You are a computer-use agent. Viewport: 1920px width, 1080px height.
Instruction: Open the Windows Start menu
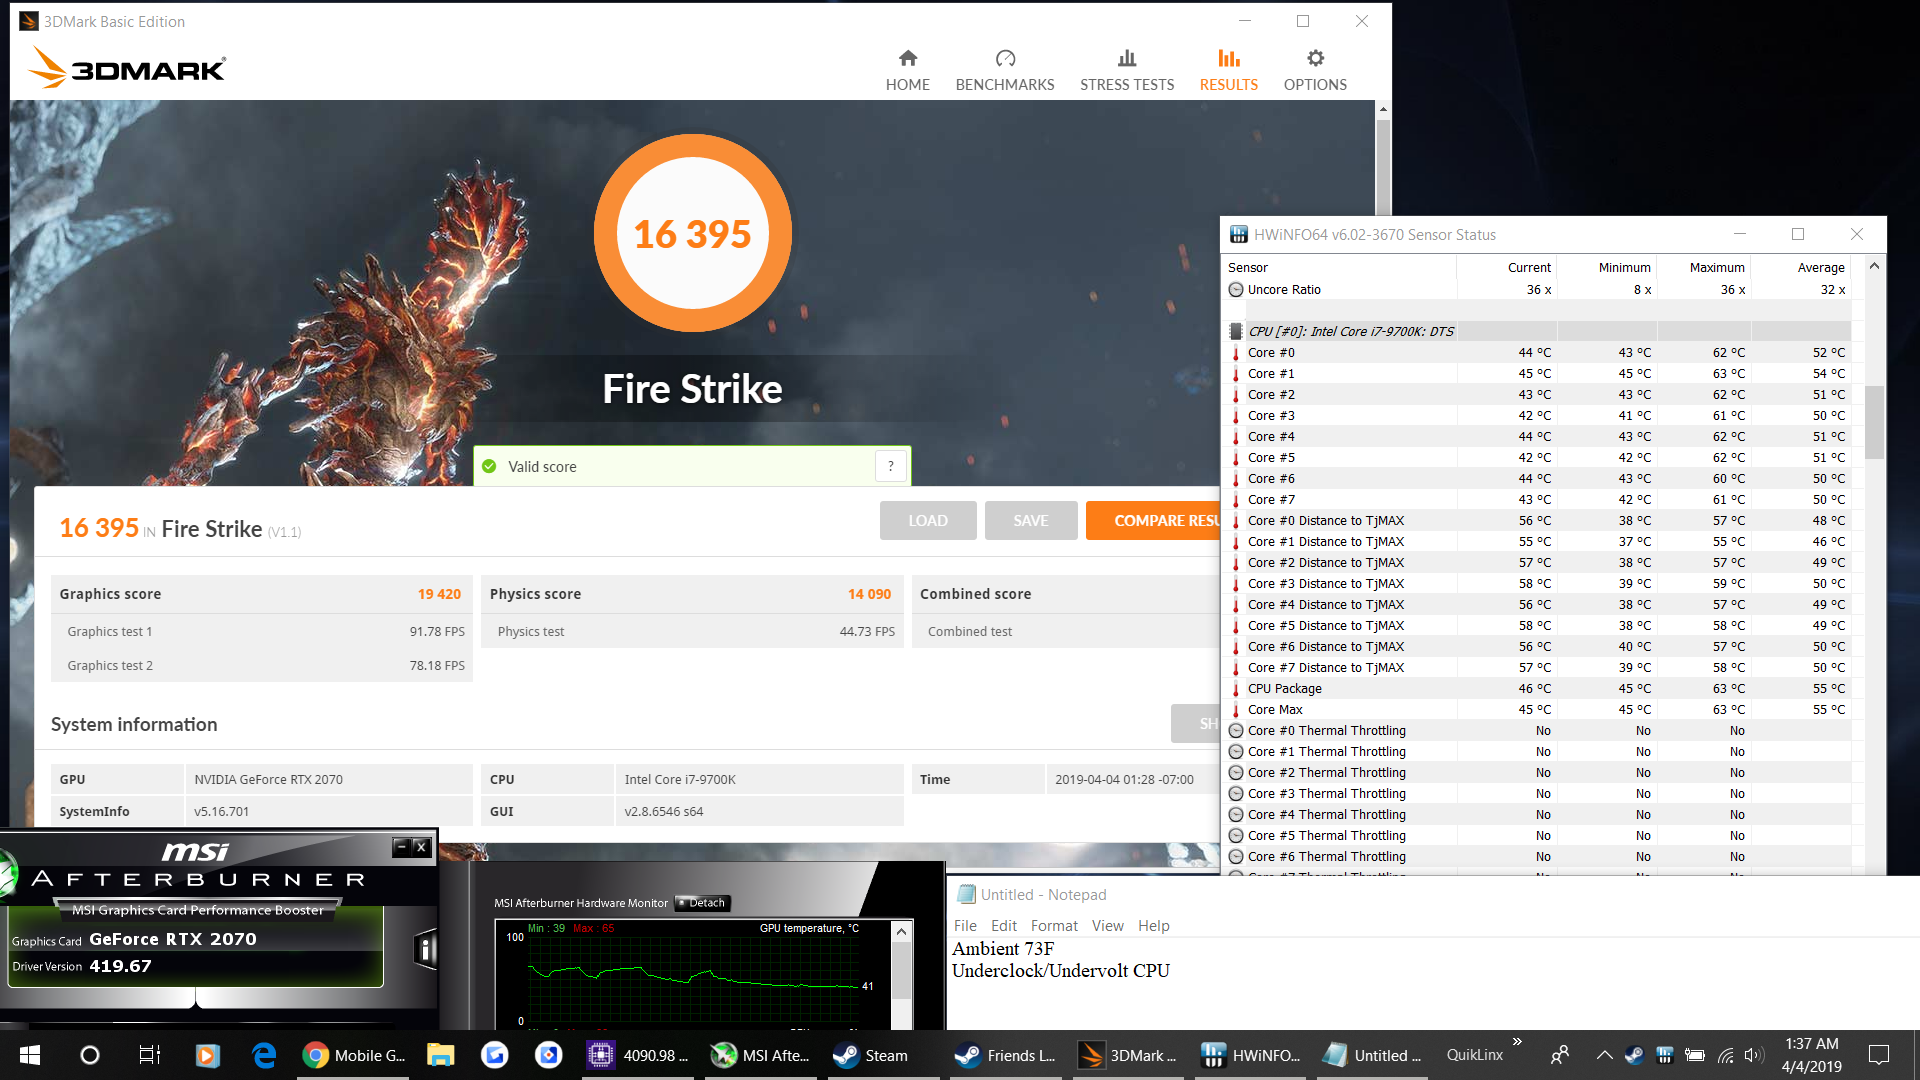pos(30,1055)
